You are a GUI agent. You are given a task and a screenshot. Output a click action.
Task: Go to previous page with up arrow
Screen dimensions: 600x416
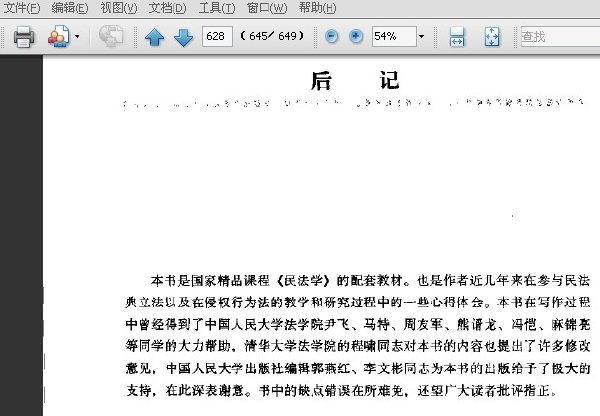(155, 37)
